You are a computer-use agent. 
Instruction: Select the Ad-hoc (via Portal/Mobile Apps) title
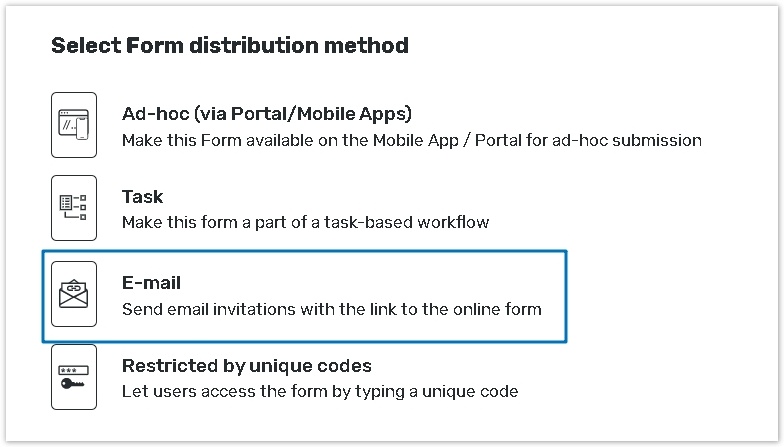pos(266,113)
